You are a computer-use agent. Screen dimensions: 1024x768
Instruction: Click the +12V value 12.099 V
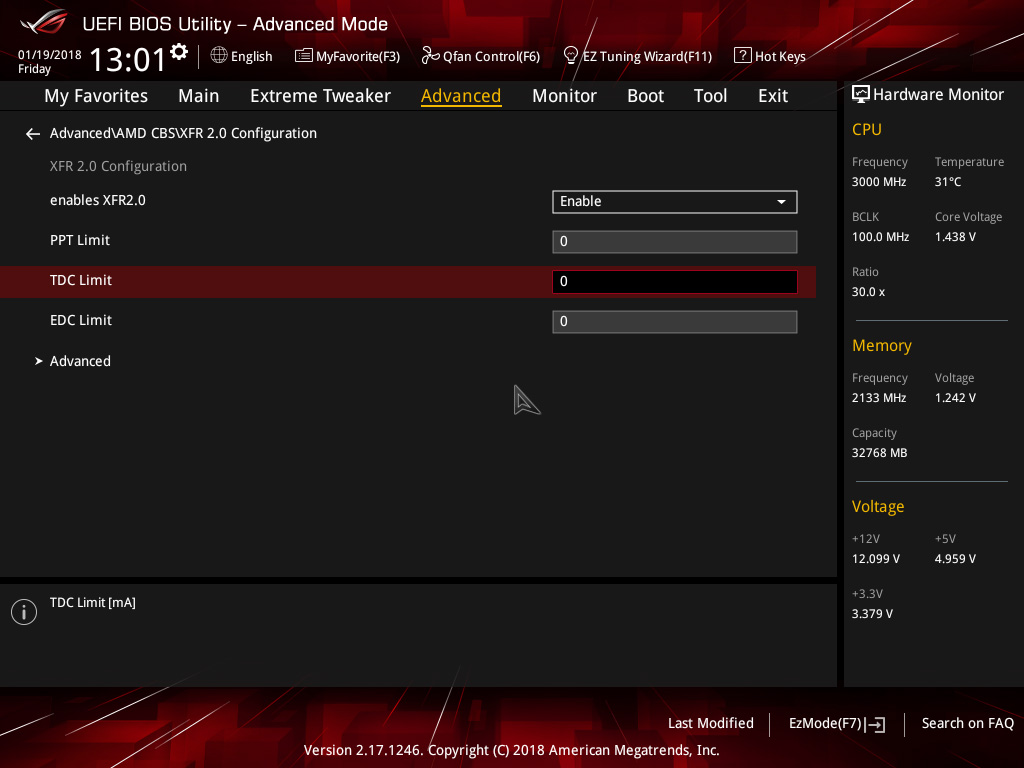[876, 559]
